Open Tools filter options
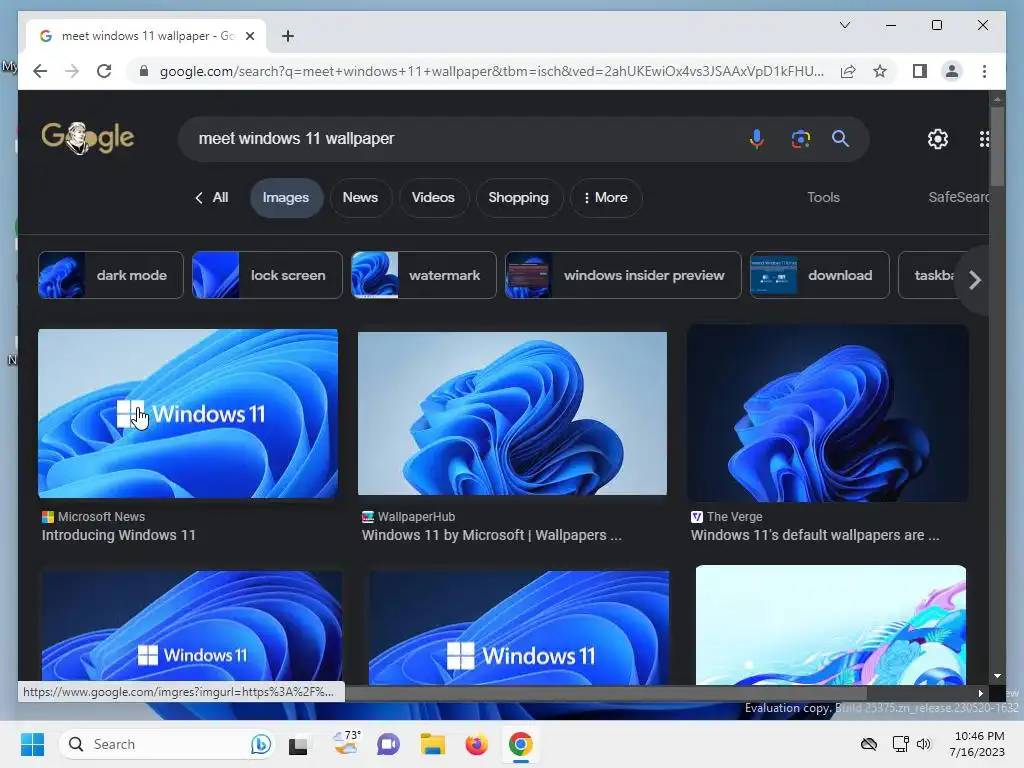 (x=823, y=197)
